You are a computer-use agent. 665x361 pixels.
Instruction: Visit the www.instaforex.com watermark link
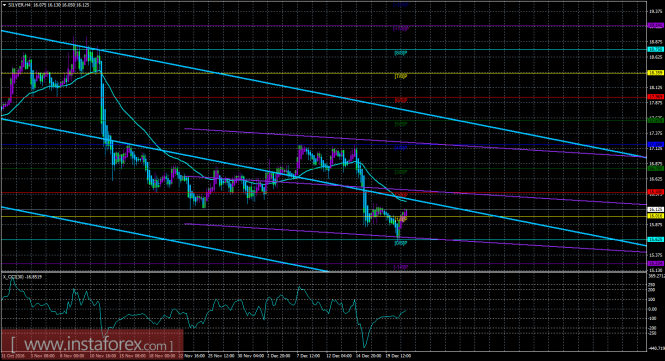[x=92, y=344]
